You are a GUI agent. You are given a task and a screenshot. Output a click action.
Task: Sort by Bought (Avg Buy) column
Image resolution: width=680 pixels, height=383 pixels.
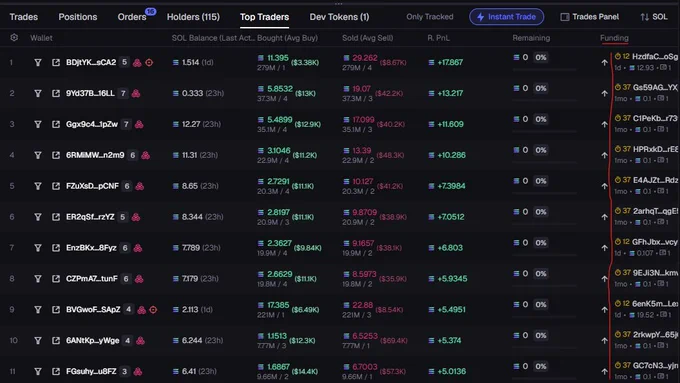click(288, 38)
